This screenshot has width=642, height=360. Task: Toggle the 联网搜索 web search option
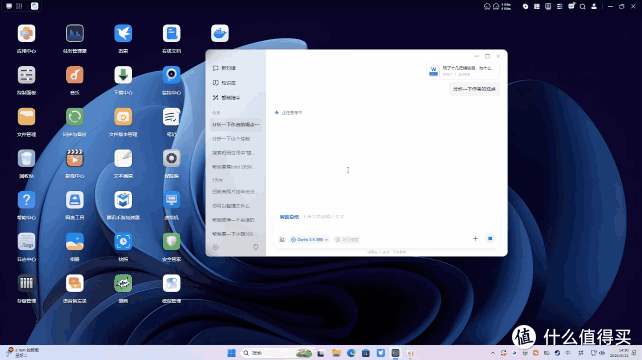coord(347,240)
